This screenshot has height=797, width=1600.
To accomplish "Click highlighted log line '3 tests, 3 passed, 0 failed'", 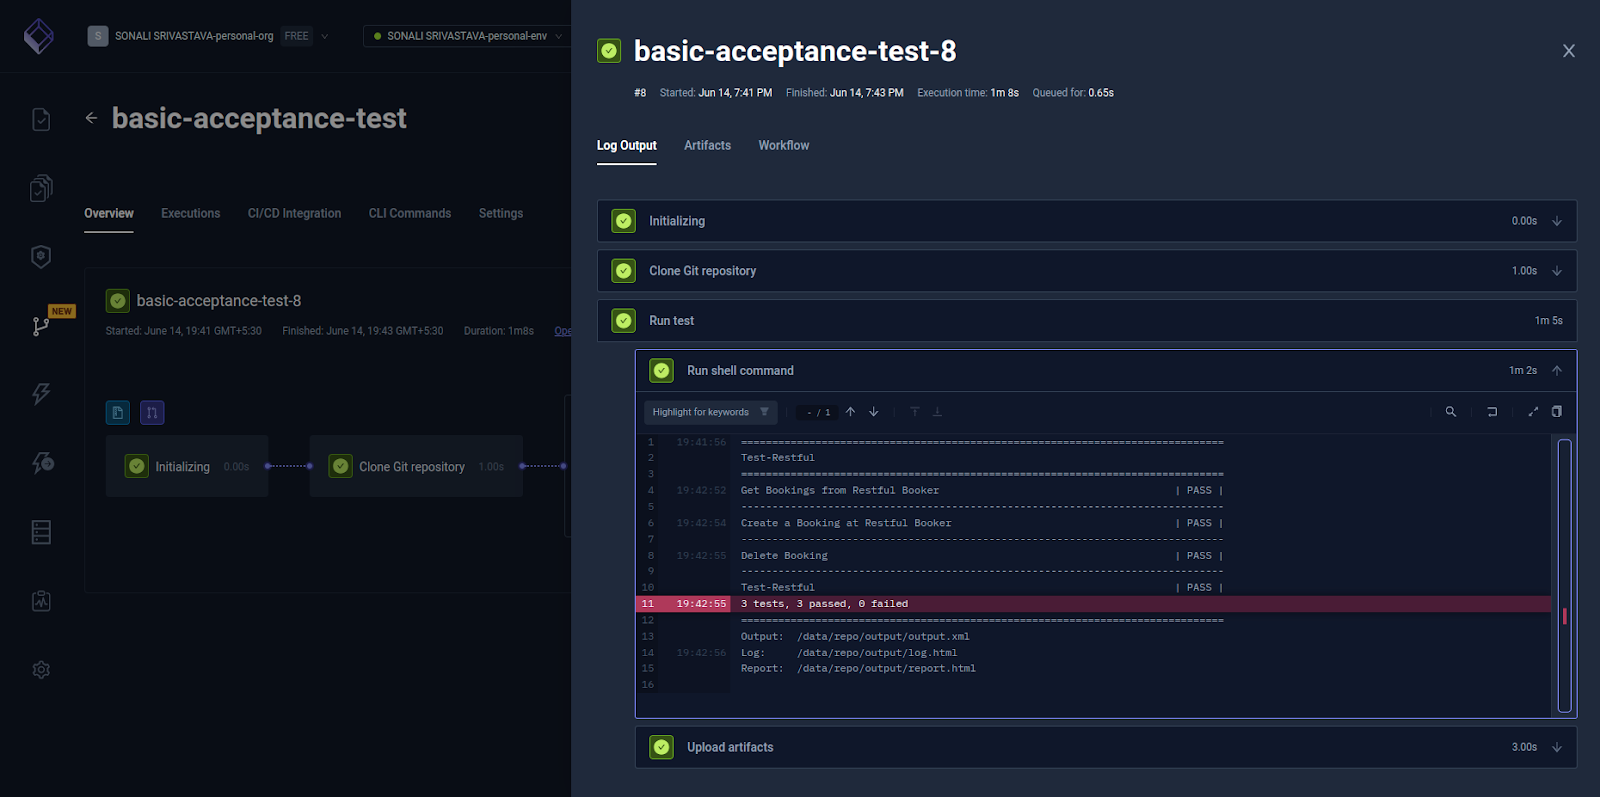I will click(1093, 604).
